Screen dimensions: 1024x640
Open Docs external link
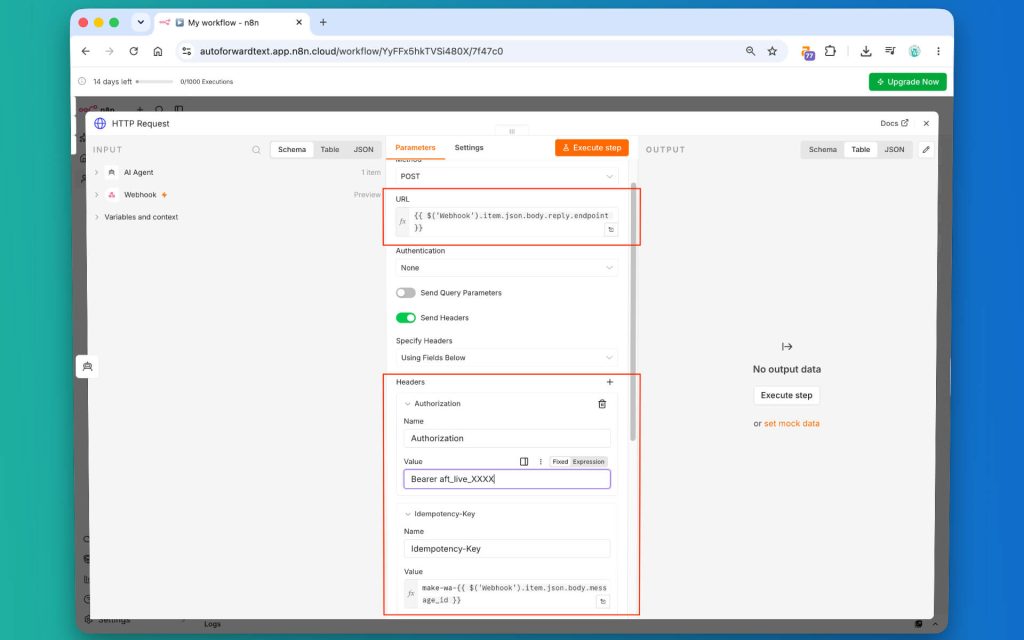point(894,123)
